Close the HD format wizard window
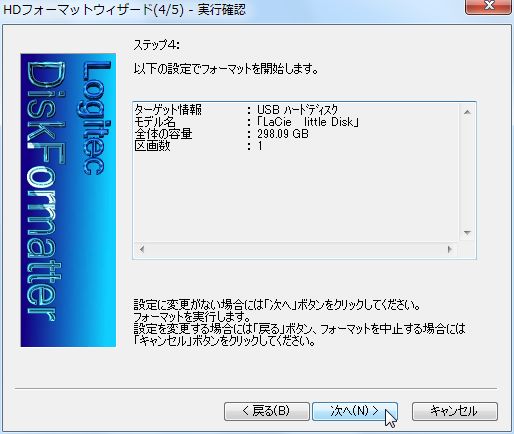514x434 pixels. (488, 6)
